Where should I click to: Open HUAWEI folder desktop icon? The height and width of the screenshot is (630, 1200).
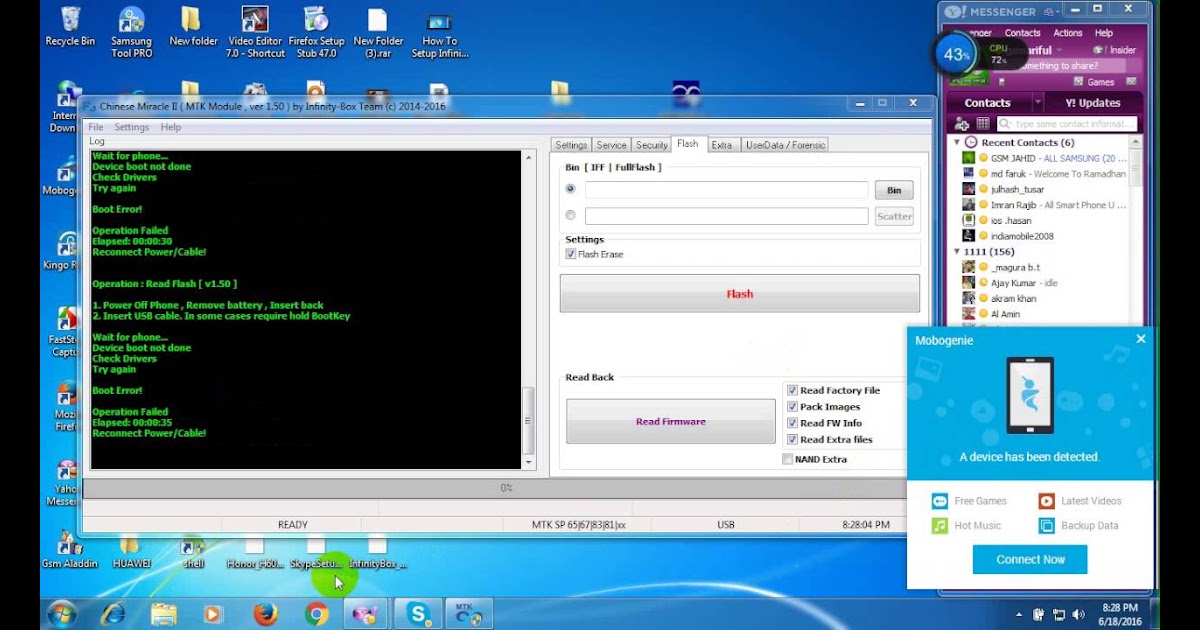[x=131, y=551]
